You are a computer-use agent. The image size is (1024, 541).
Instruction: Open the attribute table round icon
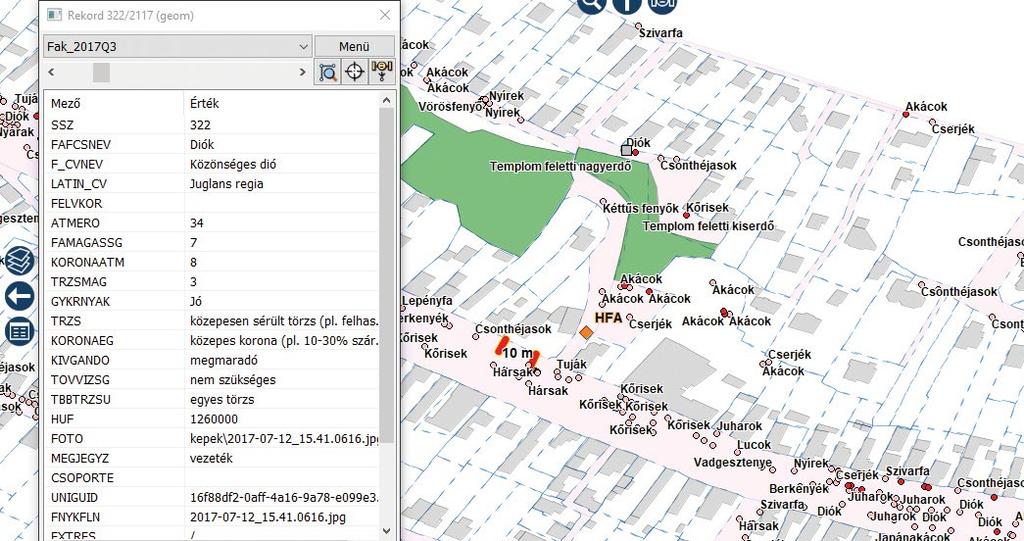pos(20,332)
